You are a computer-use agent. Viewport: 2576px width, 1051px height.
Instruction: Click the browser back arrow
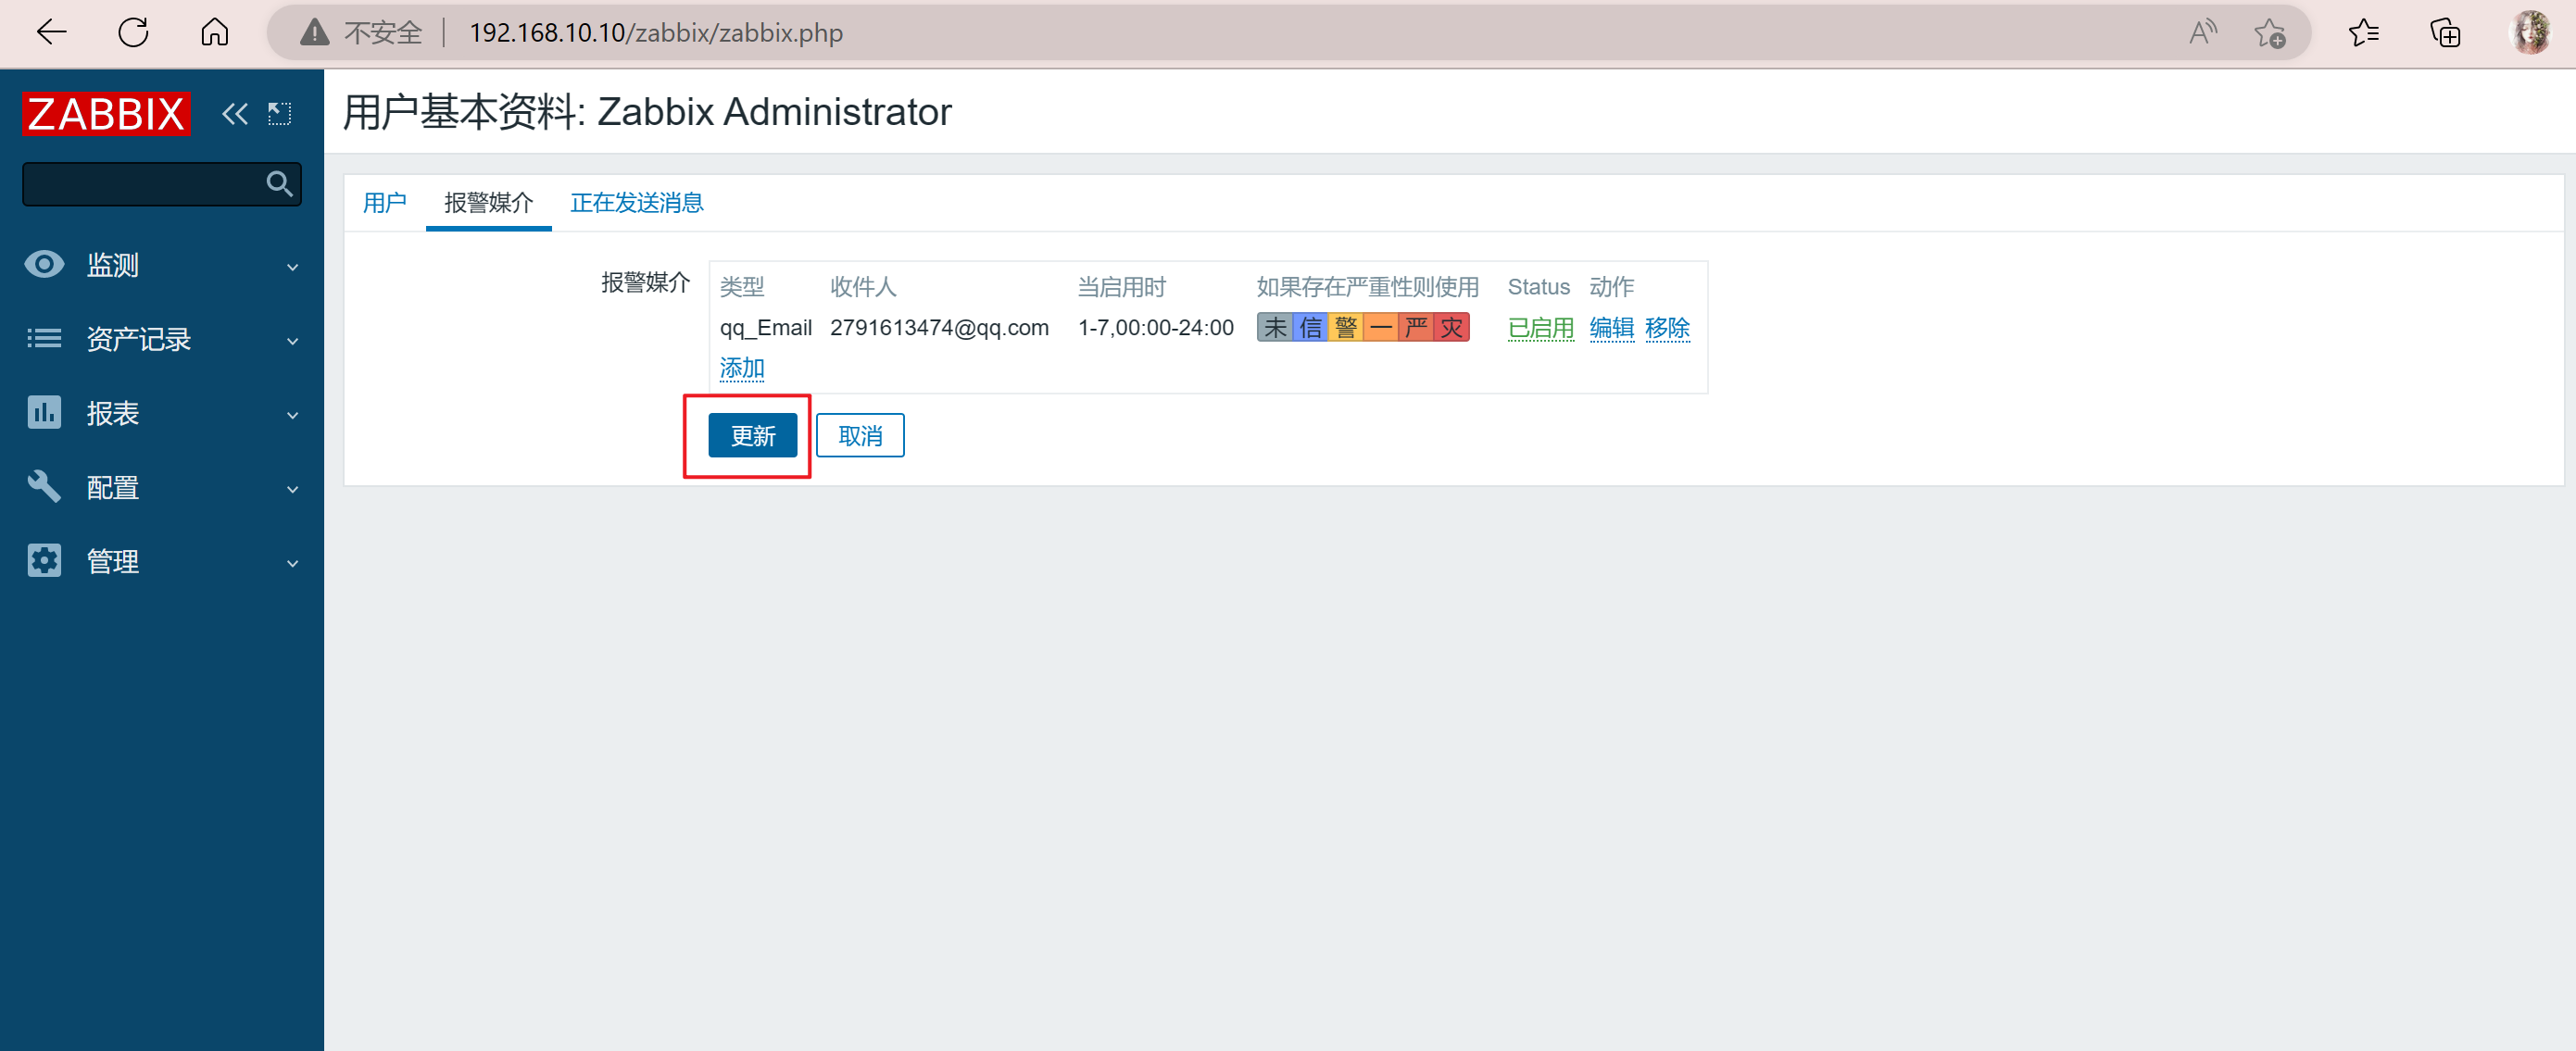click(52, 33)
